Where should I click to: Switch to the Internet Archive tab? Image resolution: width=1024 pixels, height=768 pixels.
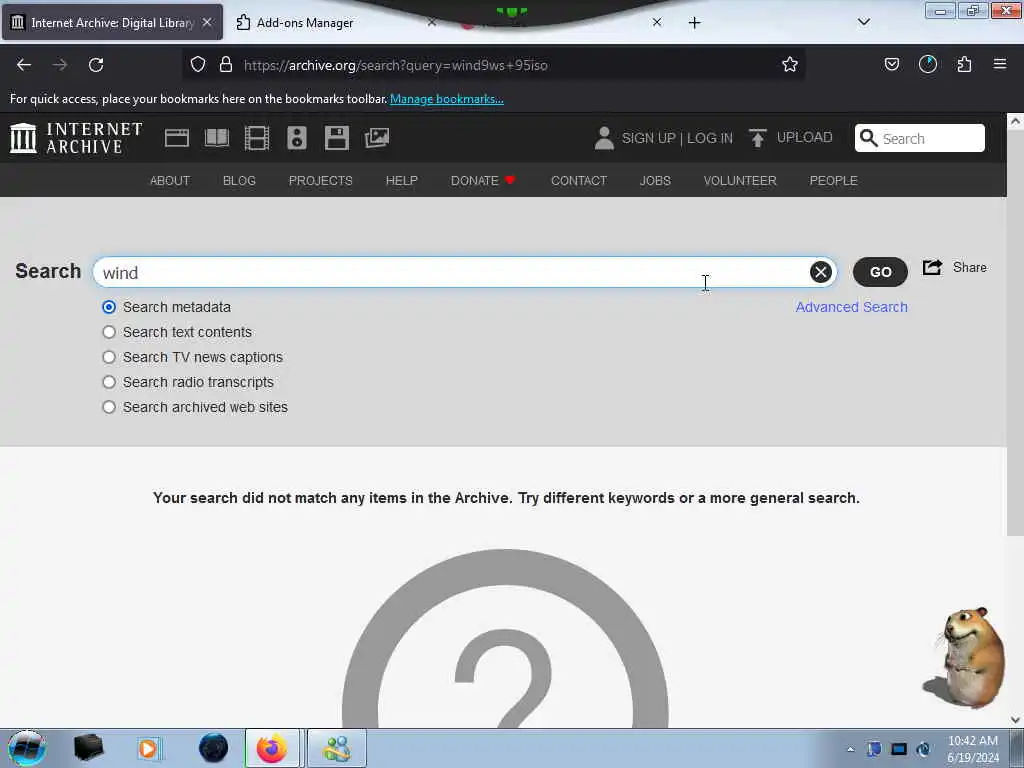point(112,23)
